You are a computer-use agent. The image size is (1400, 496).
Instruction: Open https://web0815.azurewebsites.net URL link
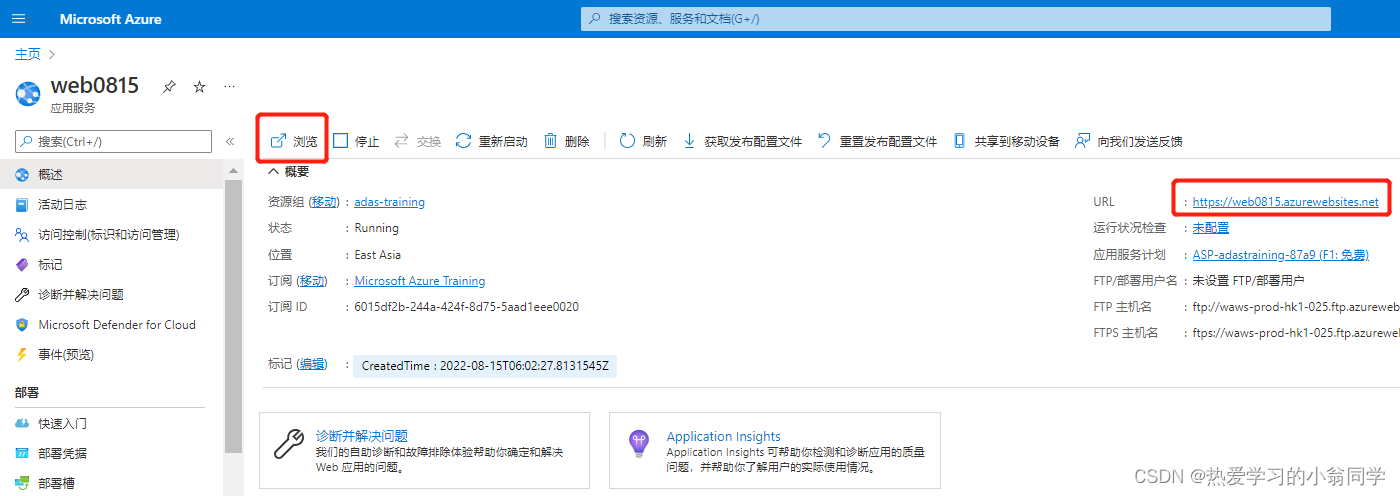1286,201
